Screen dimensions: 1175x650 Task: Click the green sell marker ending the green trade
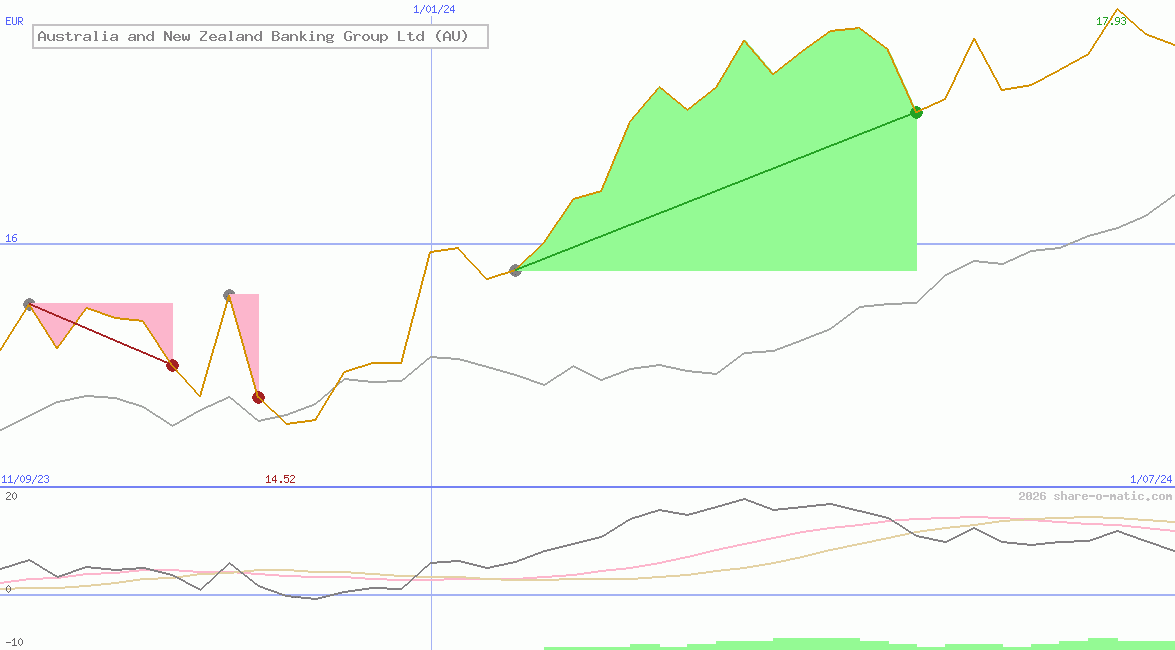[x=916, y=112]
